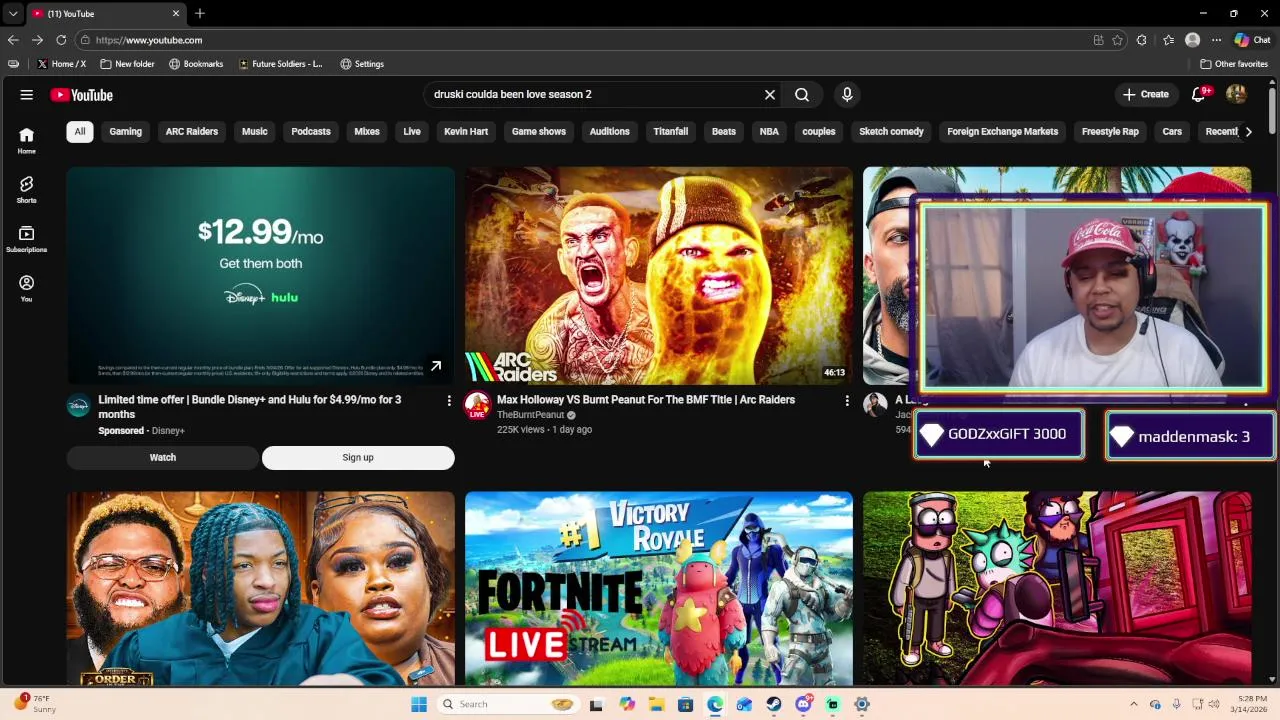This screenshot has width=1280, height=720.
Task: Open the Settings bookmark
Action: [x=362, y=64]
